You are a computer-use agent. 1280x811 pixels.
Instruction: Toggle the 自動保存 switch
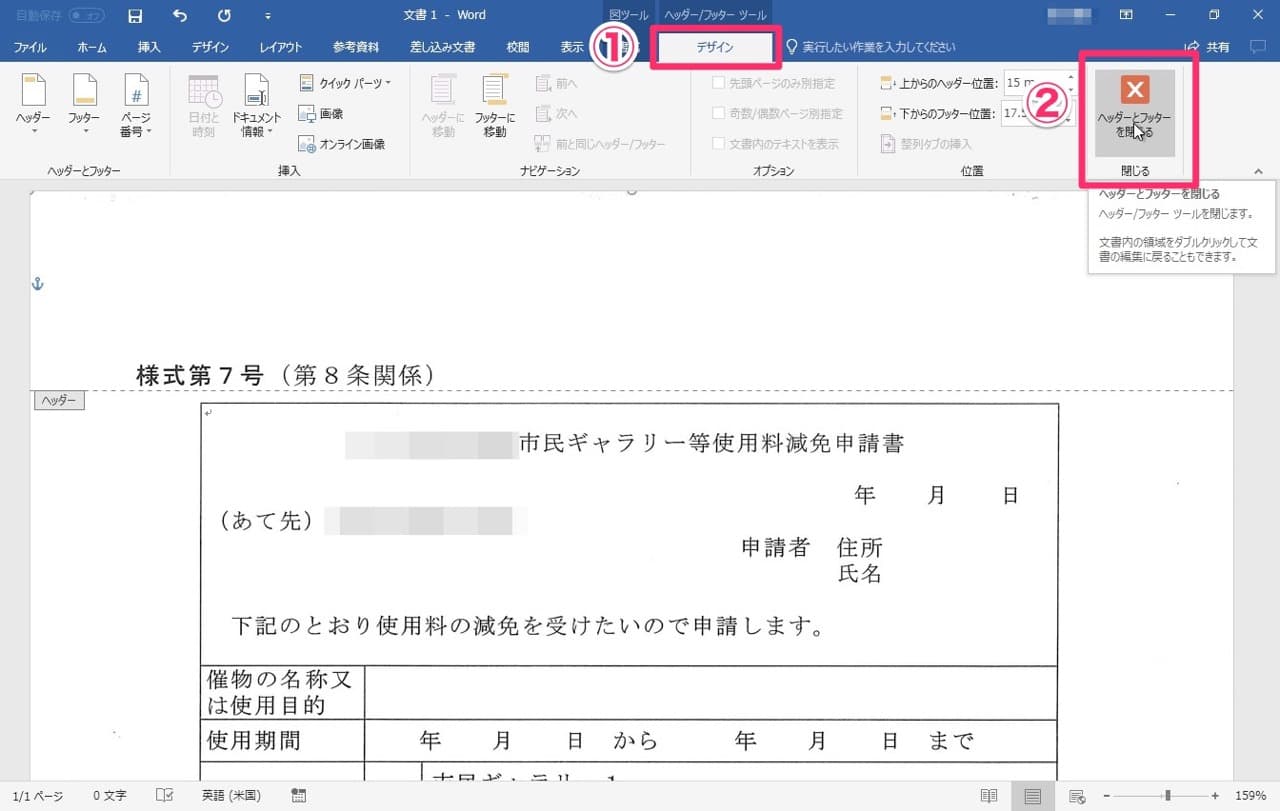pyautogui.click(x=87, y=15)
